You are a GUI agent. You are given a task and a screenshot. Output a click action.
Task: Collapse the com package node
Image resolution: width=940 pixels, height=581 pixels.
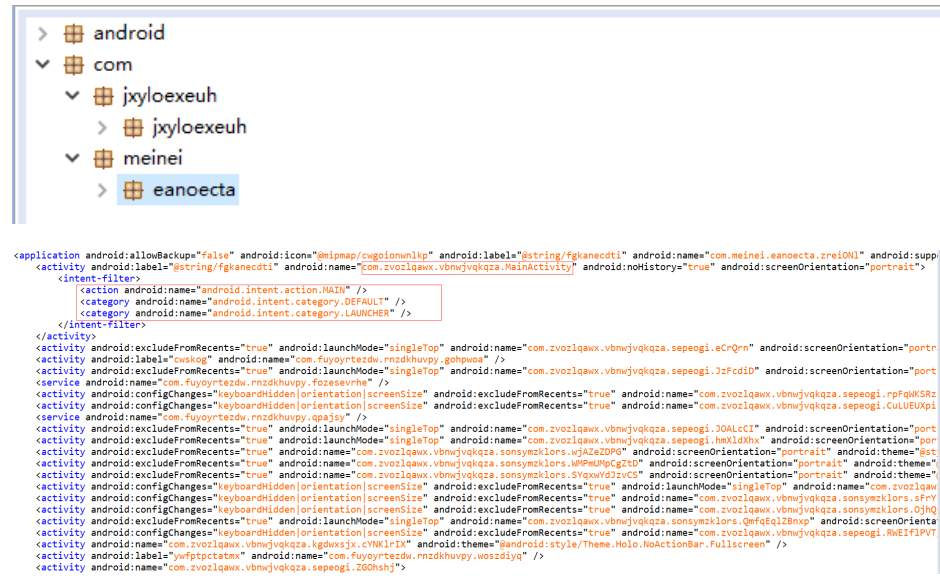[43, 65]
